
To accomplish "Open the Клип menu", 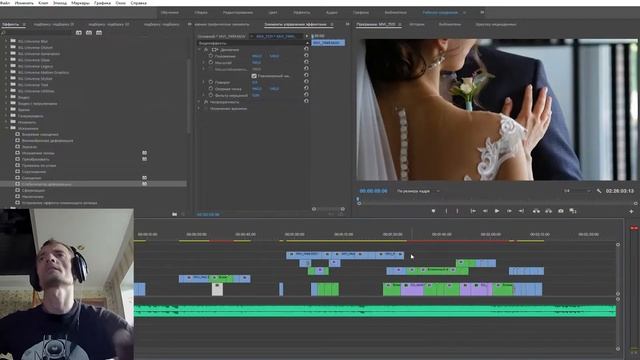I will (x=43, y=3).
